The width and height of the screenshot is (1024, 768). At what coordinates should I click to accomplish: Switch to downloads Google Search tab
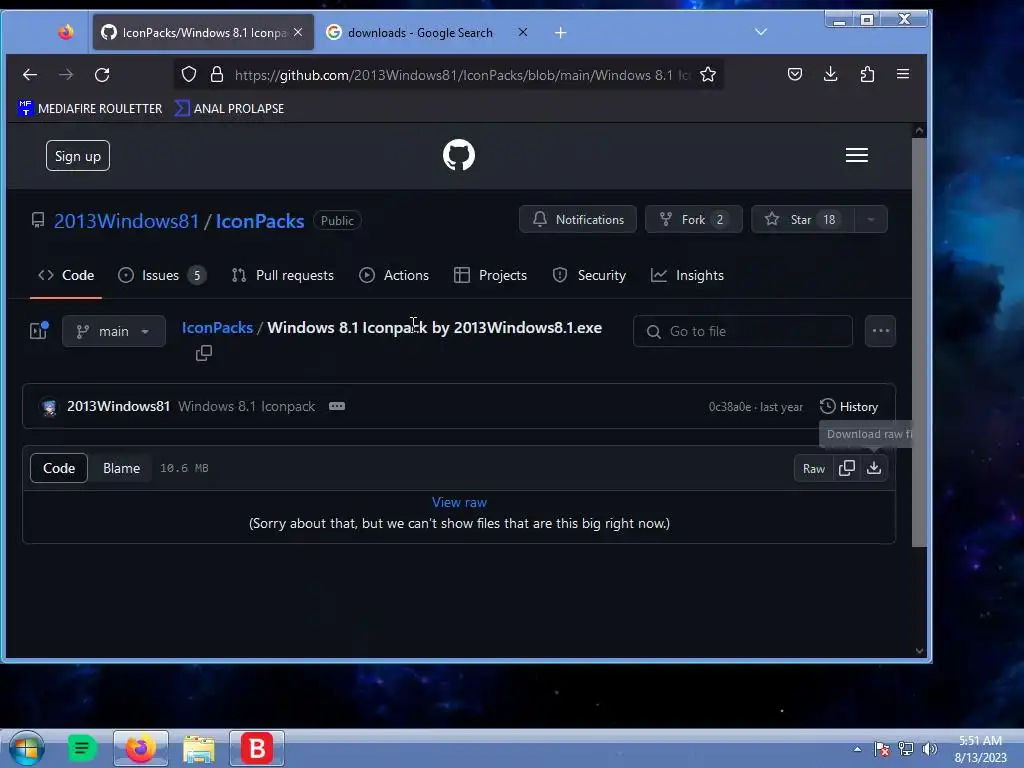[421, 33]
